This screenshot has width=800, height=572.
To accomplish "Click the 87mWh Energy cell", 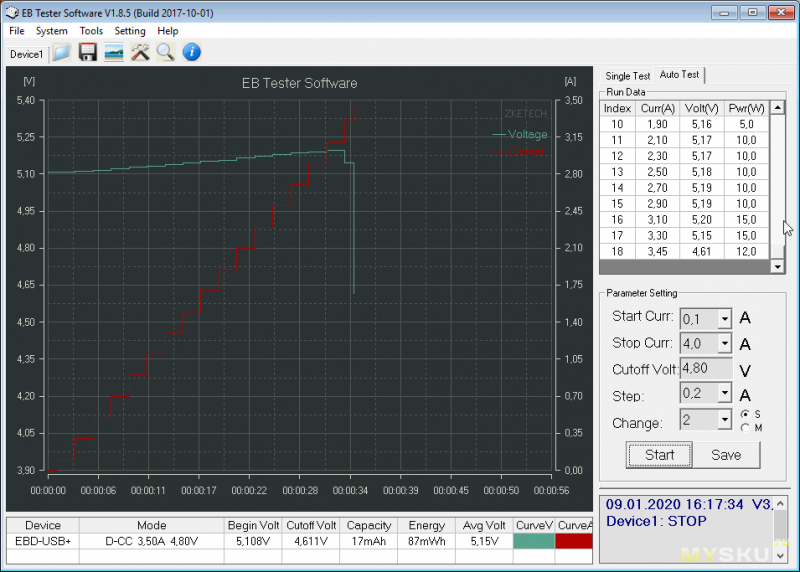I will point(427,541).
